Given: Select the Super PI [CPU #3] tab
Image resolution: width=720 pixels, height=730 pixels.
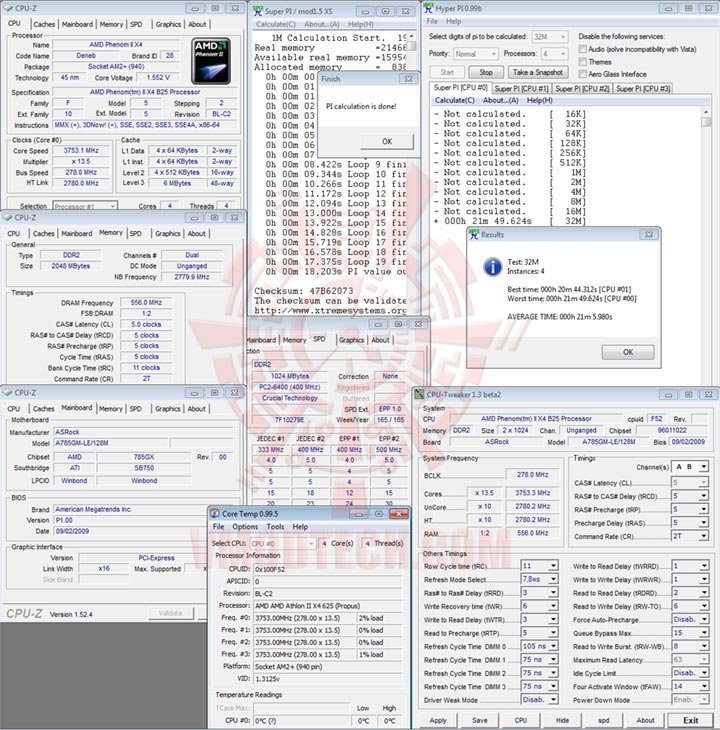Looking at the screenshot, I should [x=643, y=88].
